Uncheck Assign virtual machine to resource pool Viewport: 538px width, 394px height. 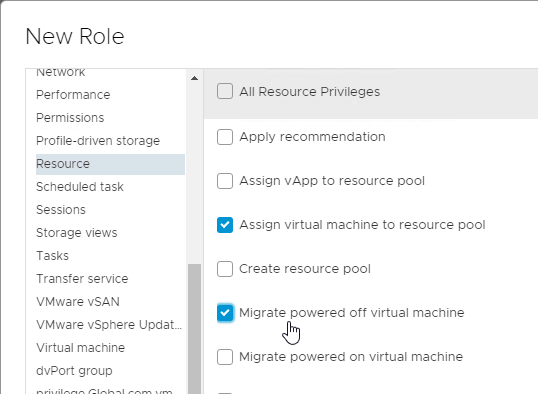(225, 225)
